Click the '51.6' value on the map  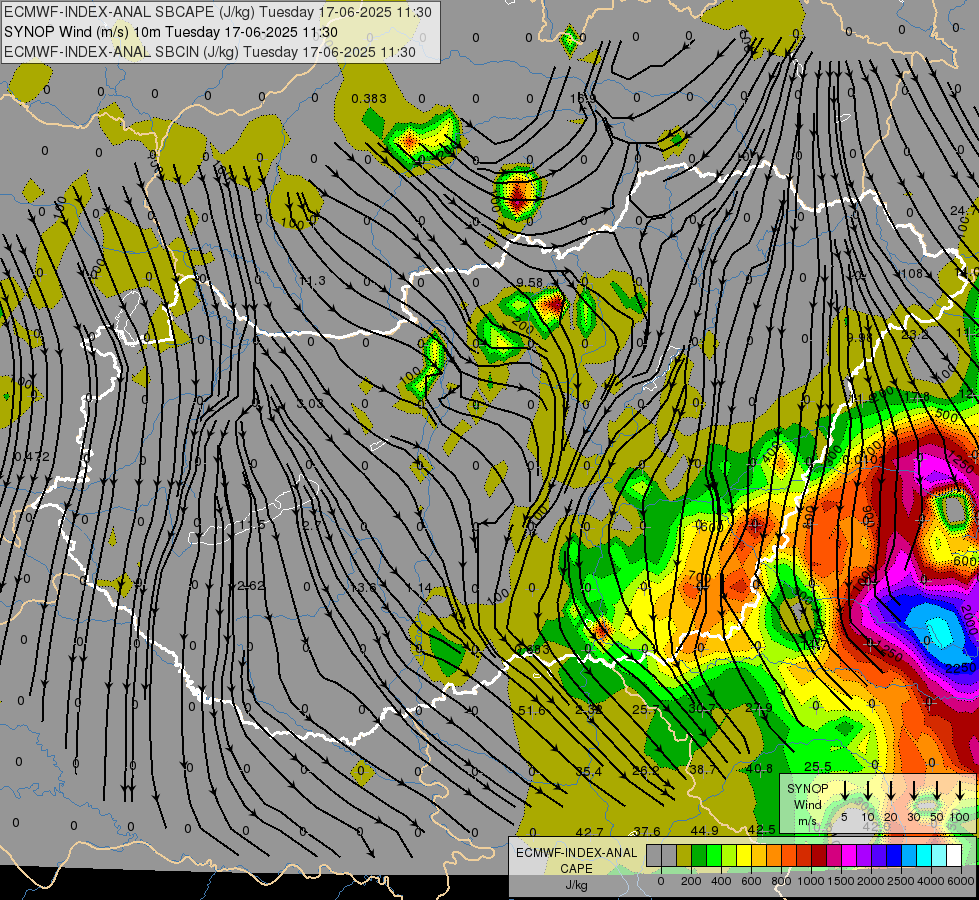tap(532, 711)
